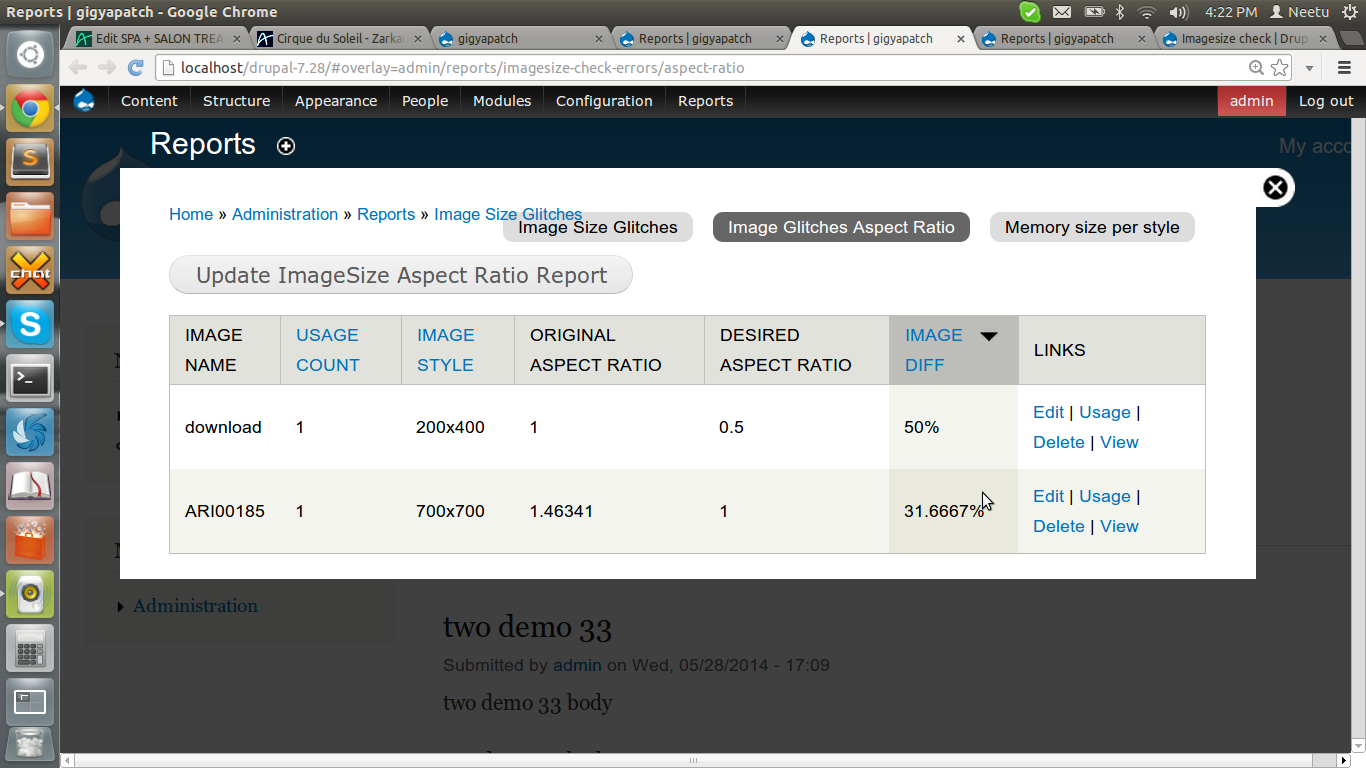Open the Workspace Switcher in launcher
The width and height of the screenshot is (1366, 768).
pyautogui.click(x=30, y=702)
